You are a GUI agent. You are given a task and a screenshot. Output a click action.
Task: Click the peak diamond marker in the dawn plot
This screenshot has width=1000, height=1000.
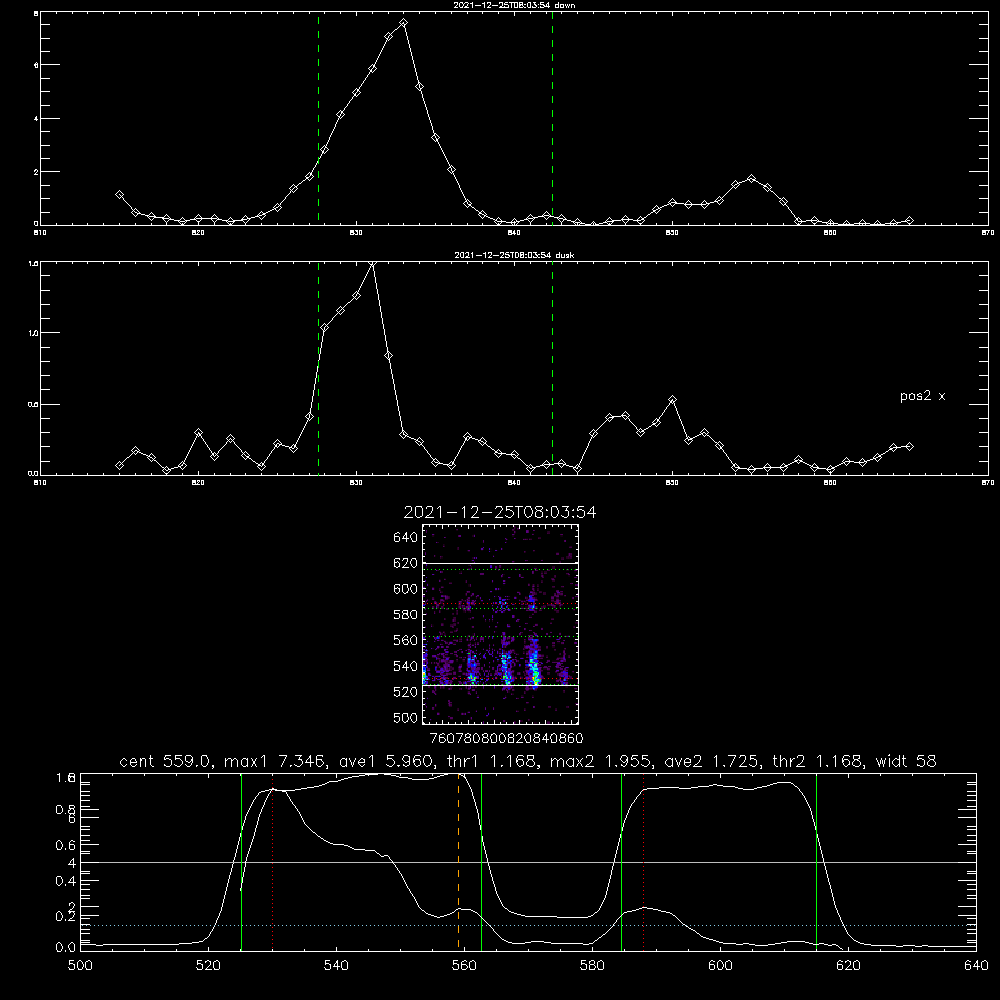pyautogui.click(x=403, y=23)
